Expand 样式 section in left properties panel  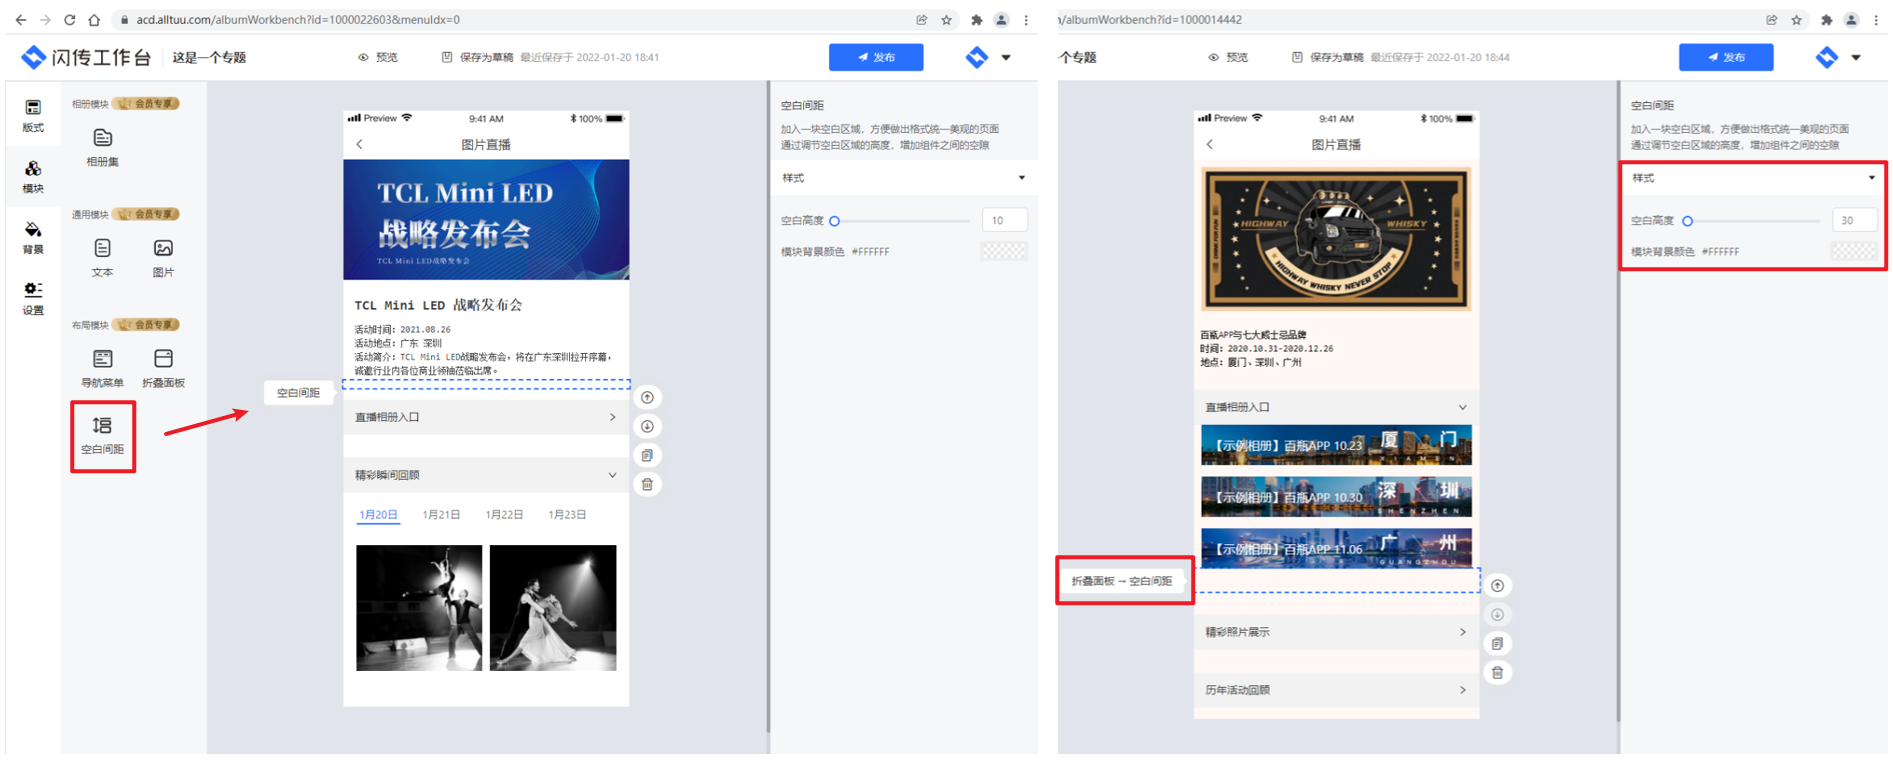[x=903, y=178]
